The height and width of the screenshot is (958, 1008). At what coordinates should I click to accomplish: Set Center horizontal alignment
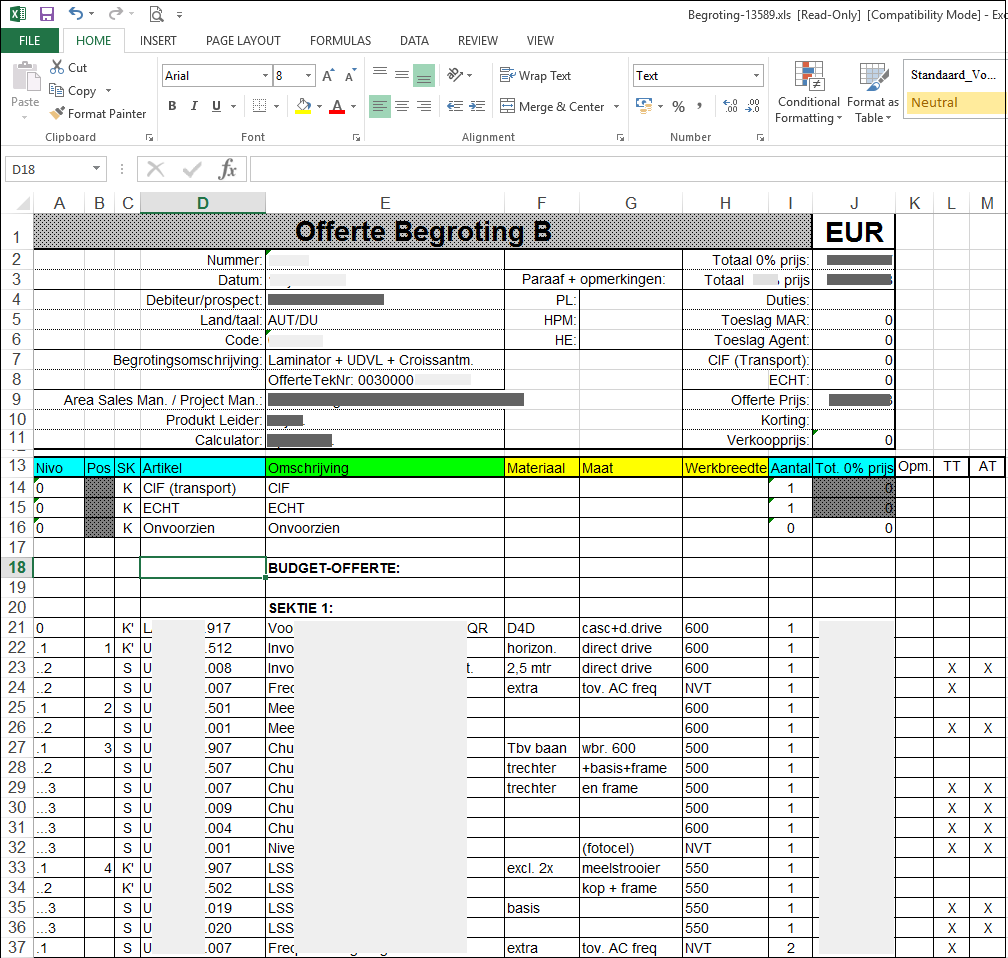[402, 106]
